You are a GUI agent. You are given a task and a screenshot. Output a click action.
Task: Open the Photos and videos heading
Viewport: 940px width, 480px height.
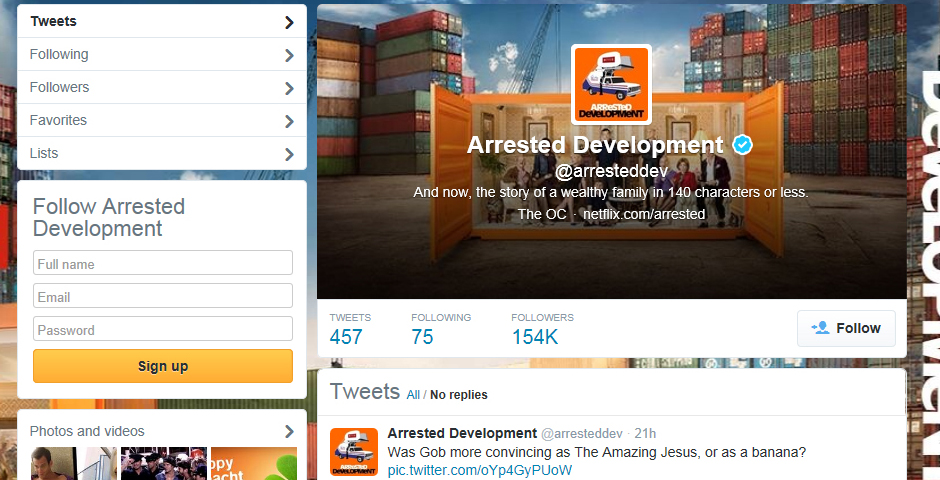[x=87, y=431]
